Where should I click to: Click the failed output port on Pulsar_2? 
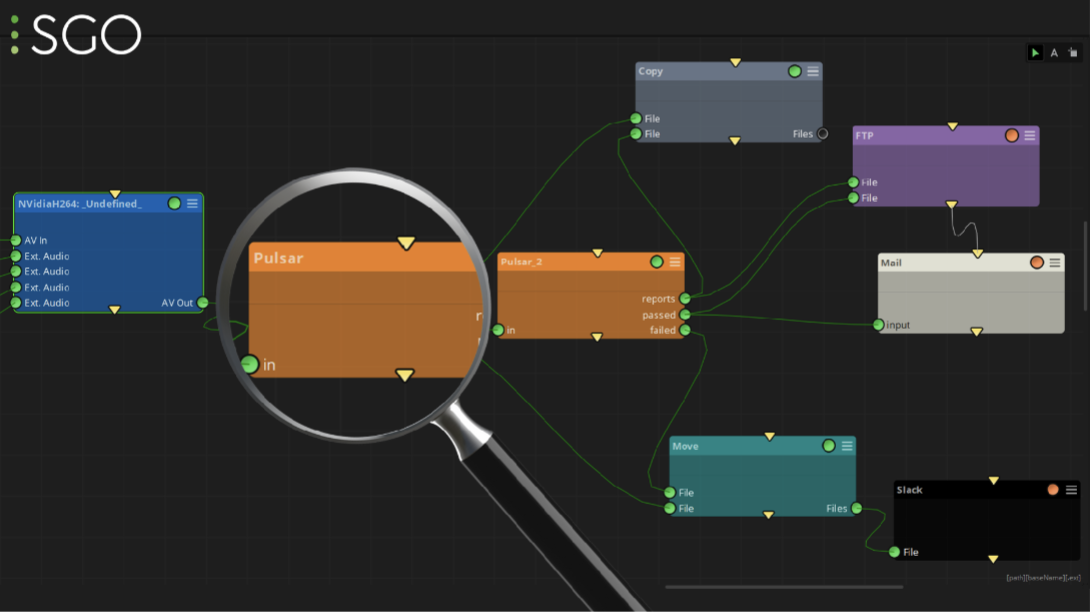(x=685, y=330)
